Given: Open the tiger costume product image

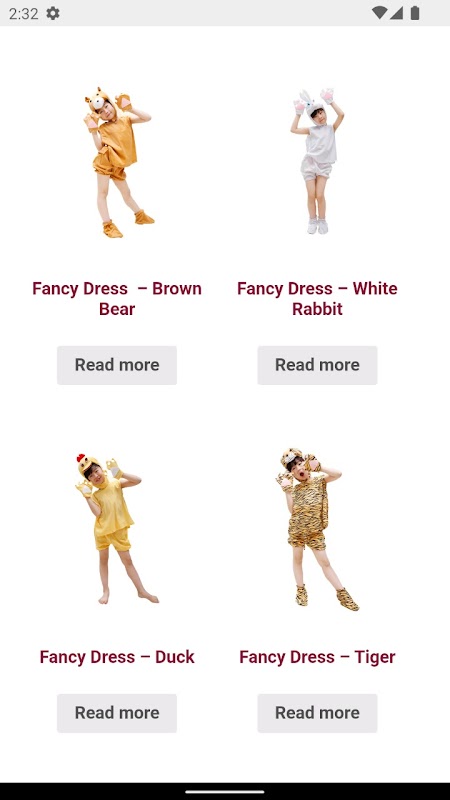Looking at the screenshot, I should tap(317, 528).
